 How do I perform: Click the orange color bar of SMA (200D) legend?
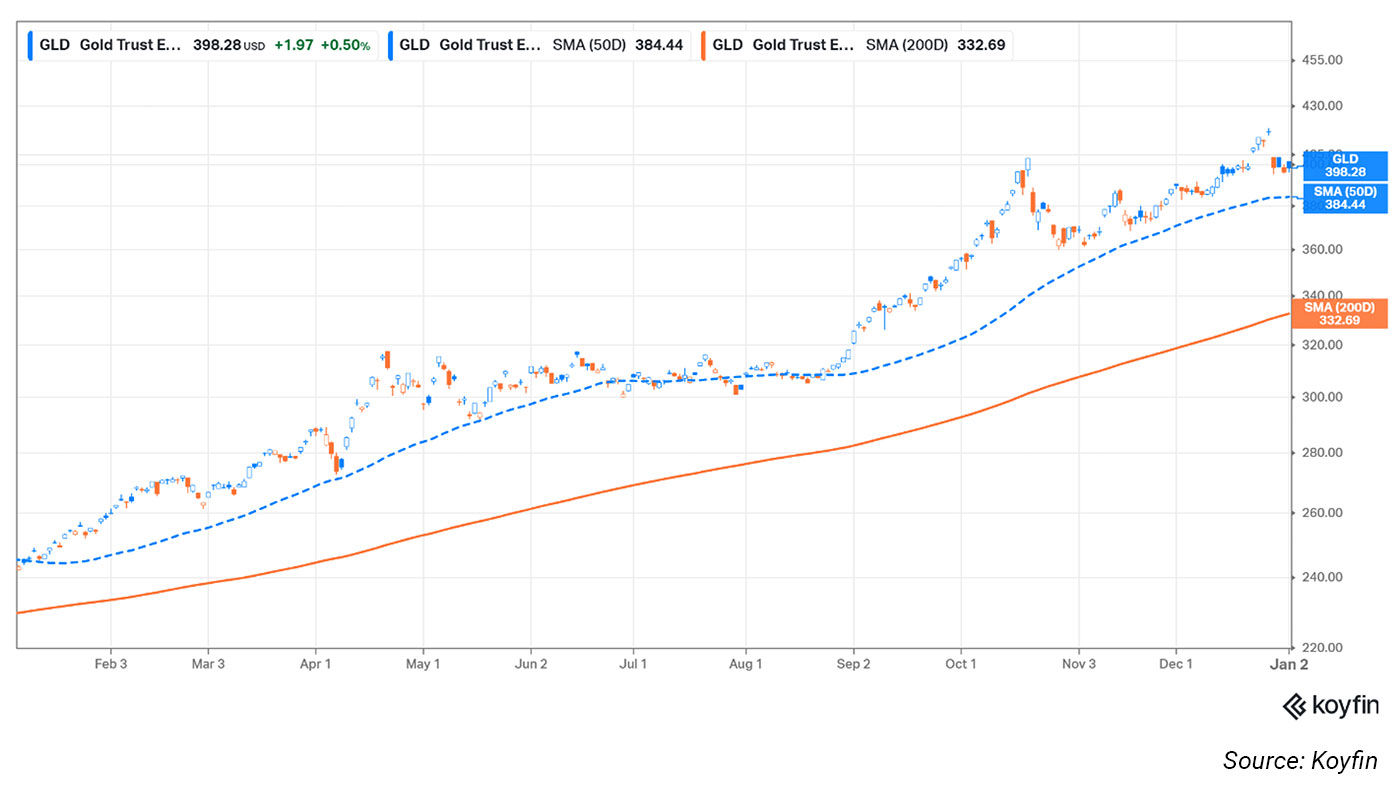pyautogui.click(x=705, y=45)
